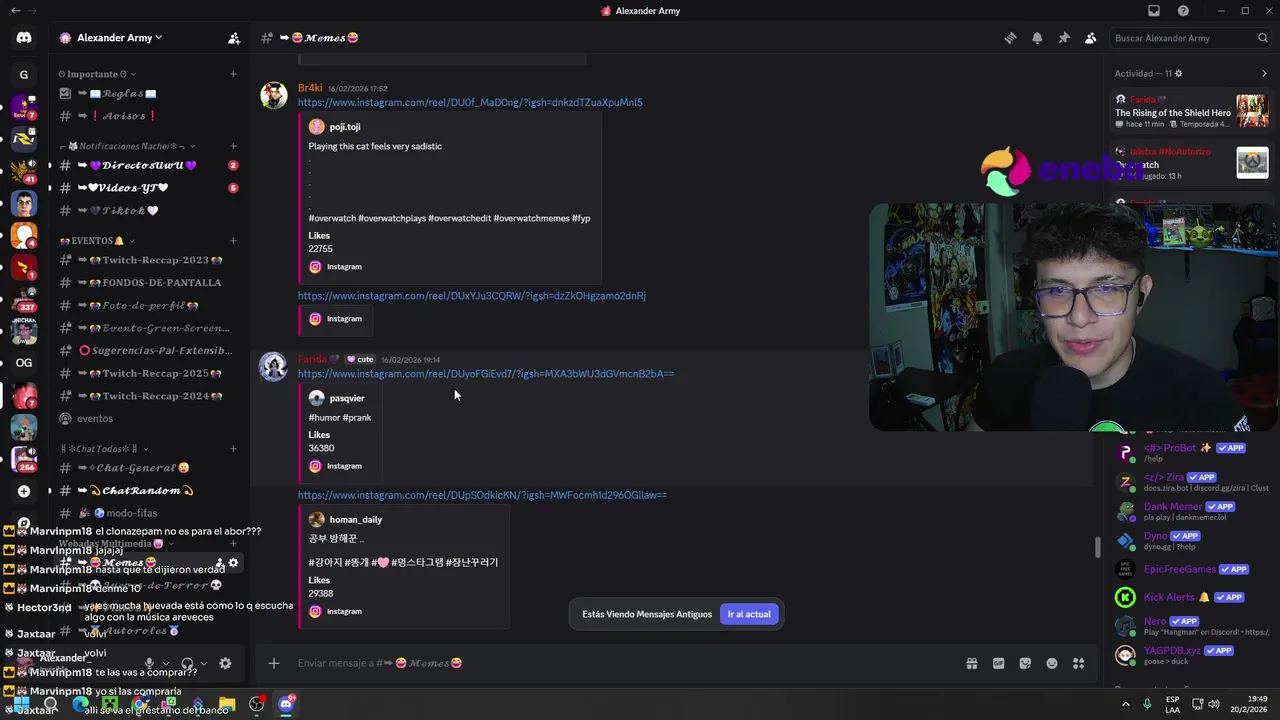Mute microphone toggle in user panel
This screenshot has height=720, width=1280.
click(x=149, y=663)
